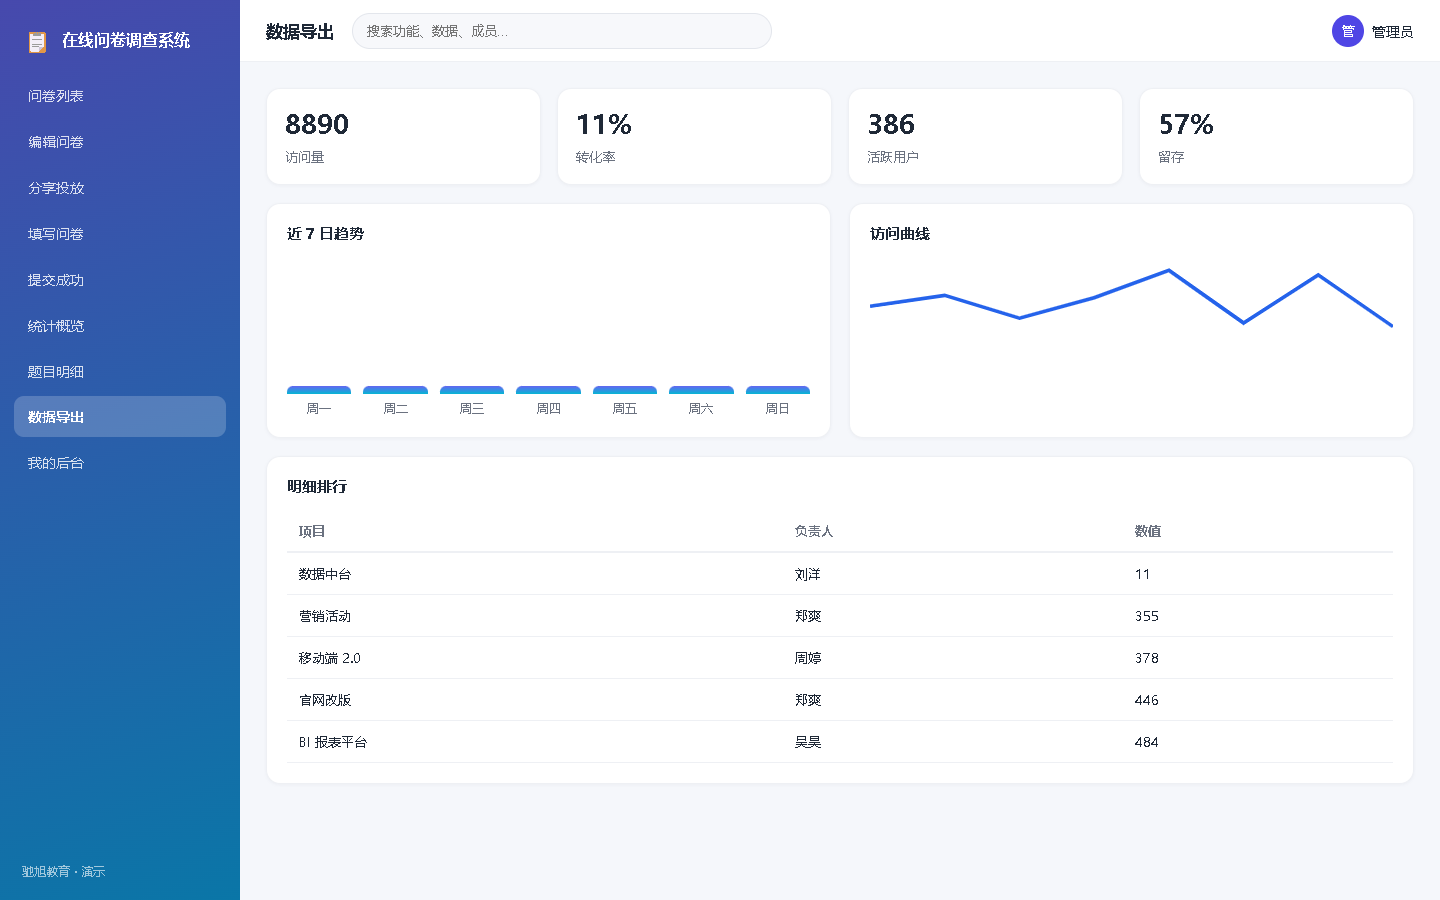Click owner cell 刘洋

pyautogui.click(x=808, y=574)
